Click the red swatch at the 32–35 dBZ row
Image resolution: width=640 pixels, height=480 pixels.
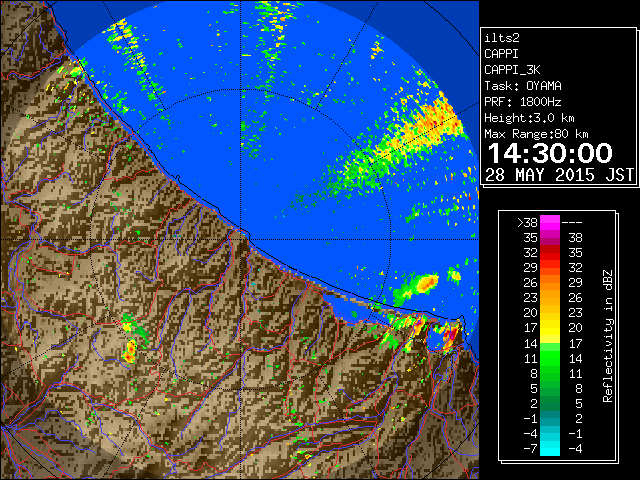tap(550, 253)
